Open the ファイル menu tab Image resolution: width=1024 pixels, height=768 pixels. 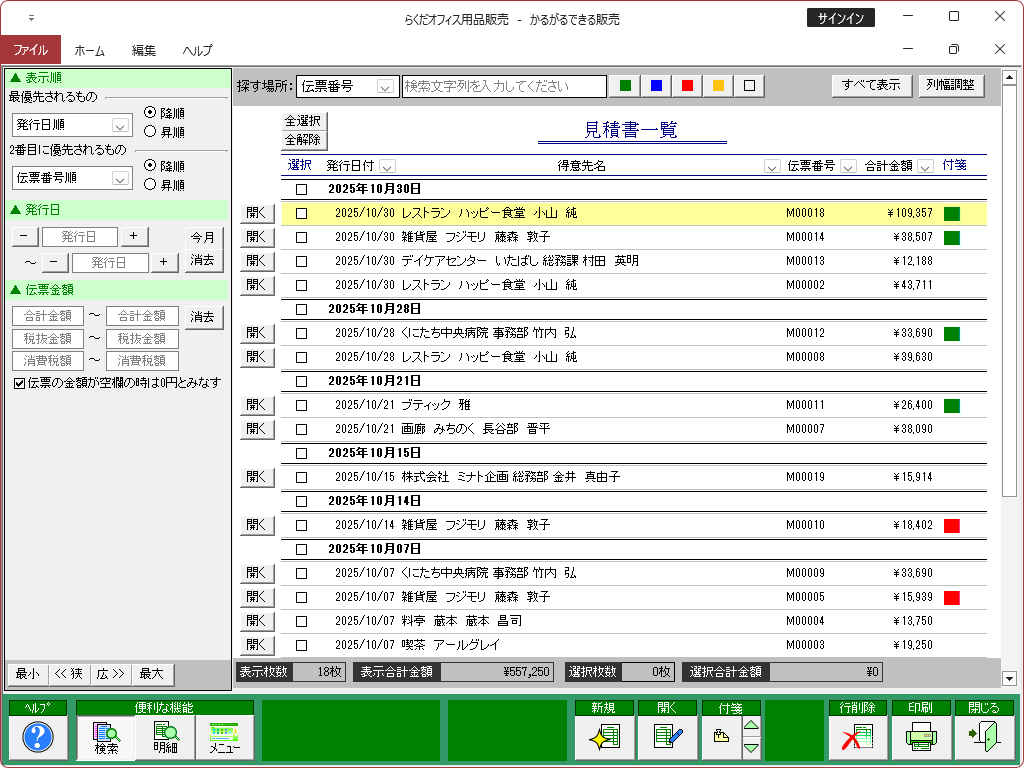point(30,50)
